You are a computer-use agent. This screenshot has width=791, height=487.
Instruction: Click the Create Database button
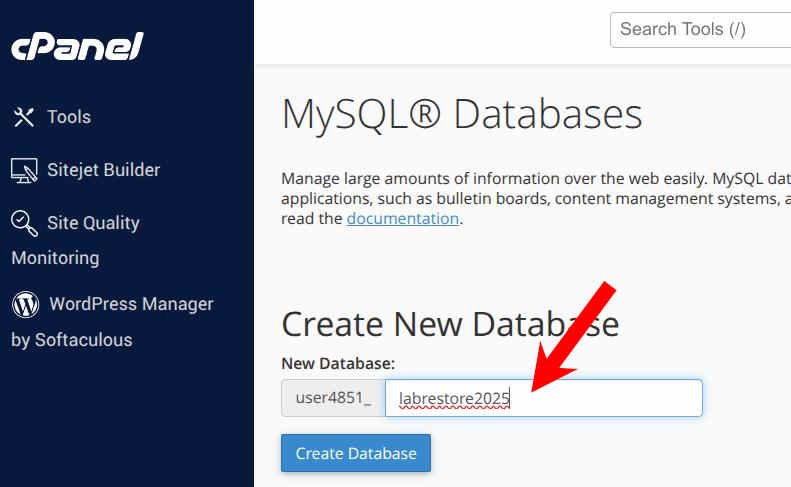[x=356, y=453]
